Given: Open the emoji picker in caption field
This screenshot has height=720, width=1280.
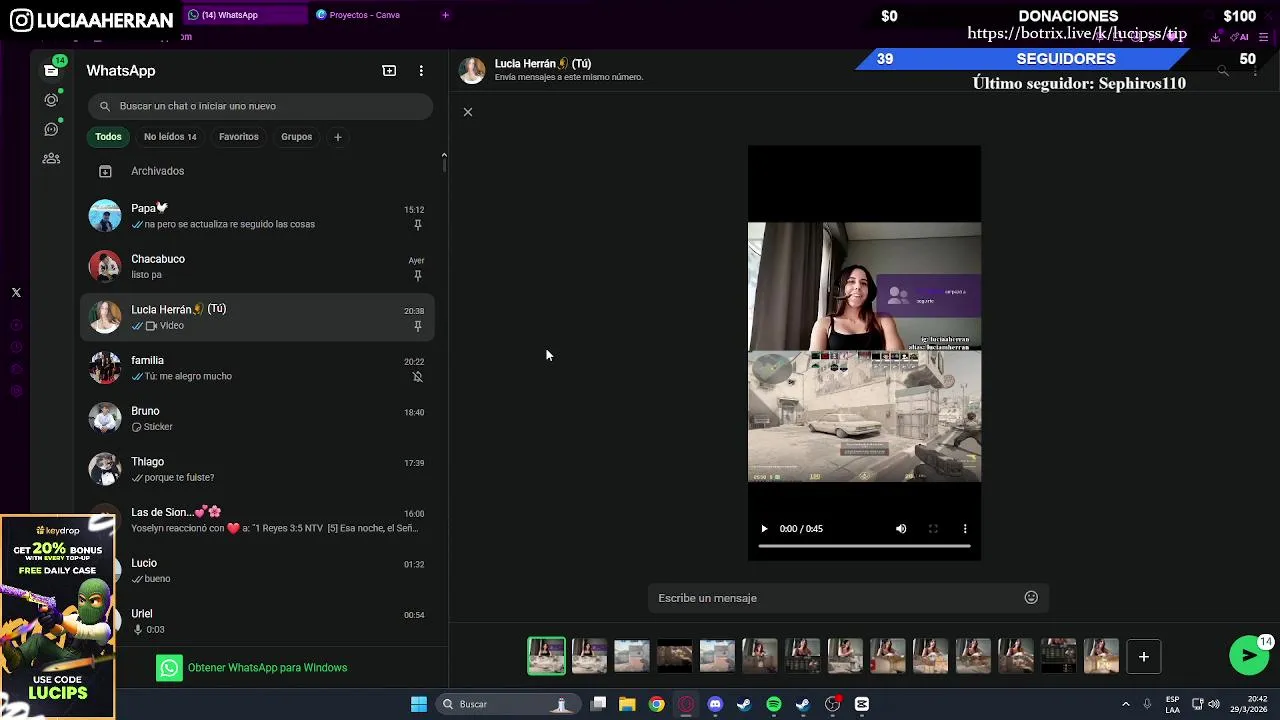Looking at the screenshot, I should [1031, 598].
